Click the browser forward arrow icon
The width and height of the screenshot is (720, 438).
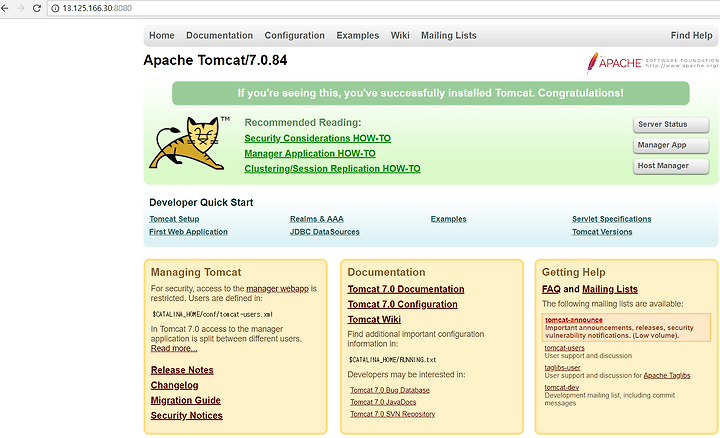point(21,8)
